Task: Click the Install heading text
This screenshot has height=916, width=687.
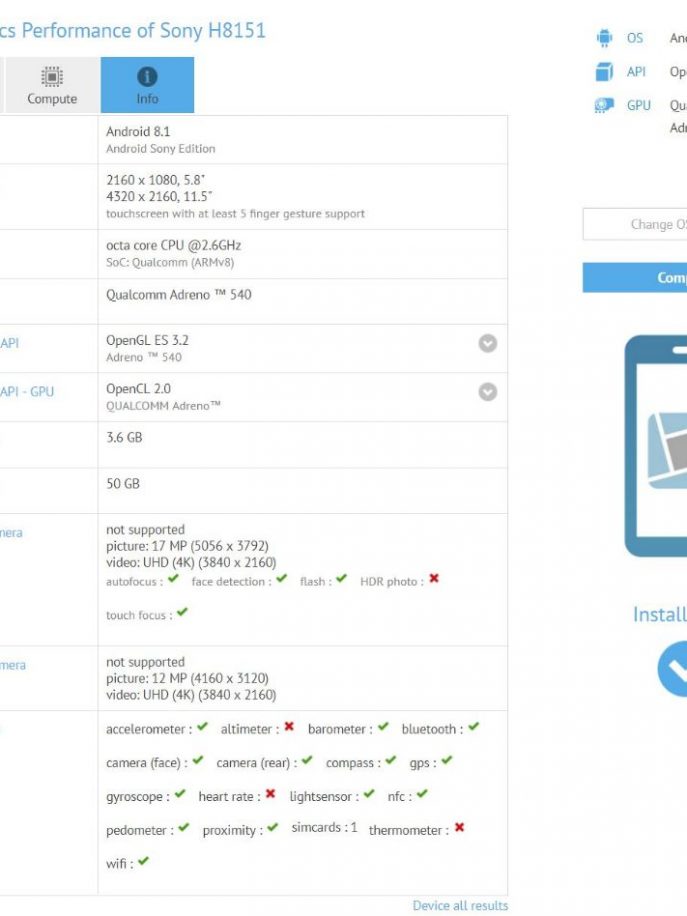Action: (x=659, y=615)
